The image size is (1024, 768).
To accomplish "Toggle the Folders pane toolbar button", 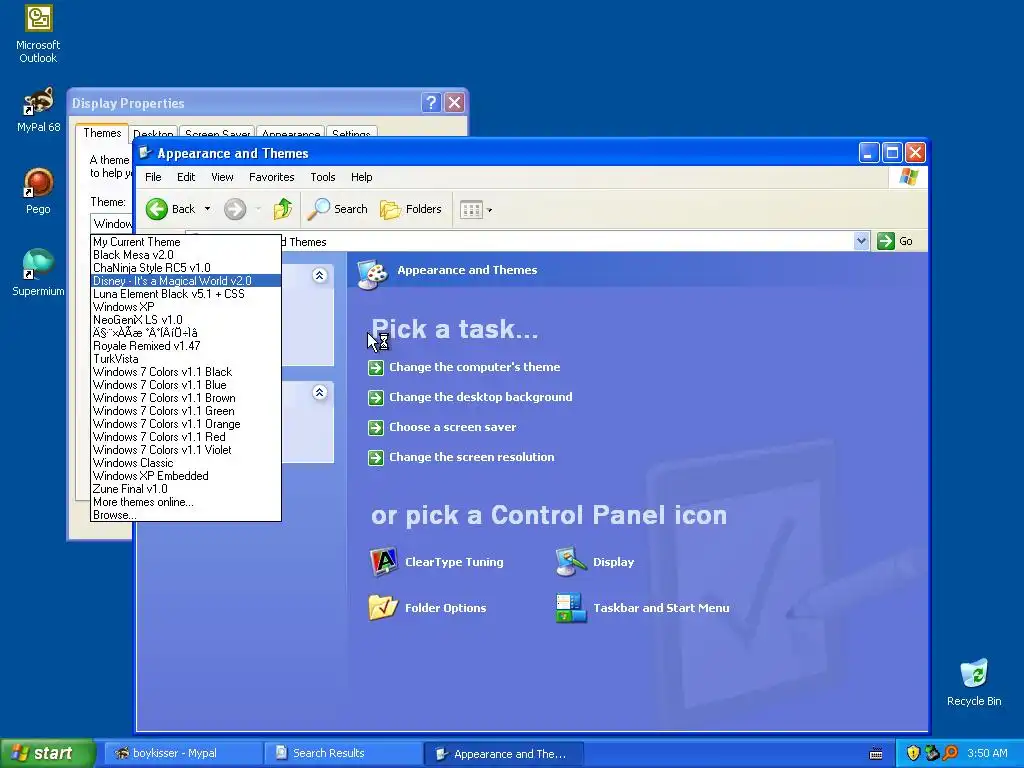I will click(x=411, y=209).
